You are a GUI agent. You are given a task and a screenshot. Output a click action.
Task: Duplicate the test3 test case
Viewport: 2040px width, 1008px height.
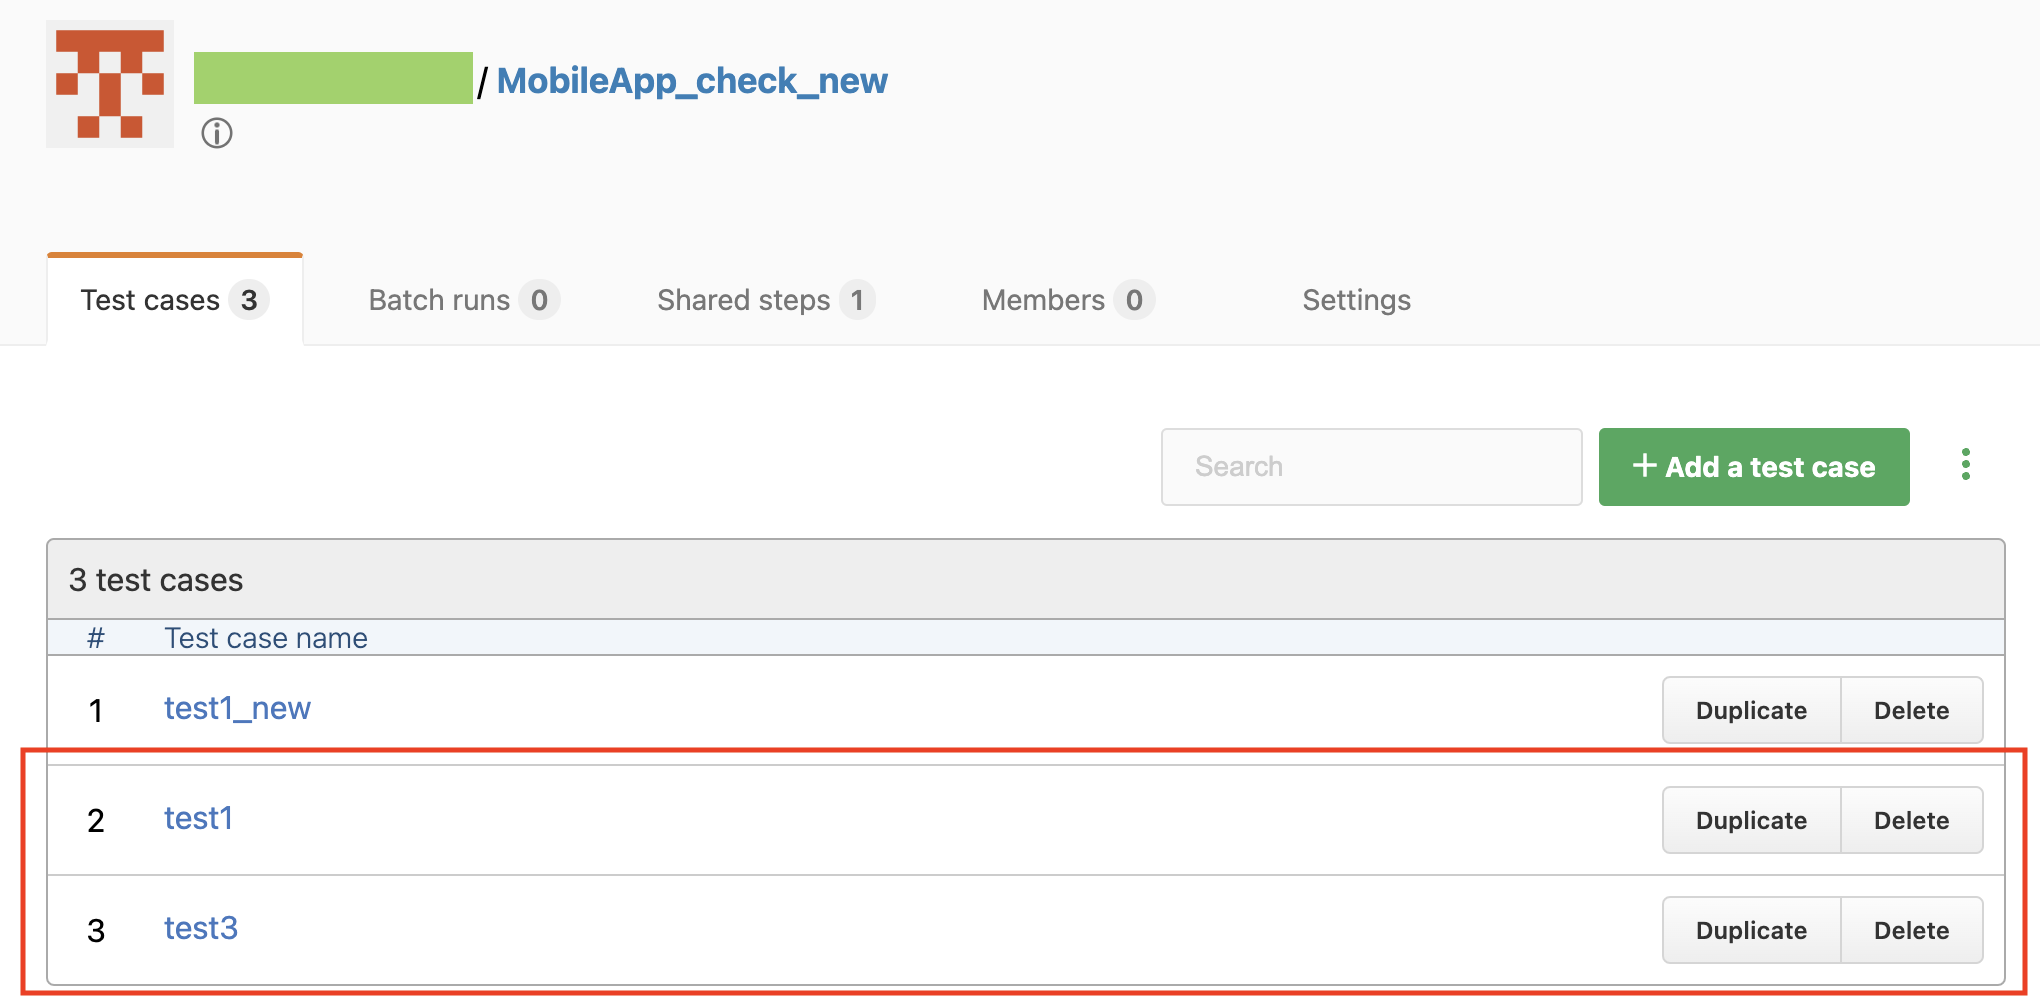(1751, 930)
